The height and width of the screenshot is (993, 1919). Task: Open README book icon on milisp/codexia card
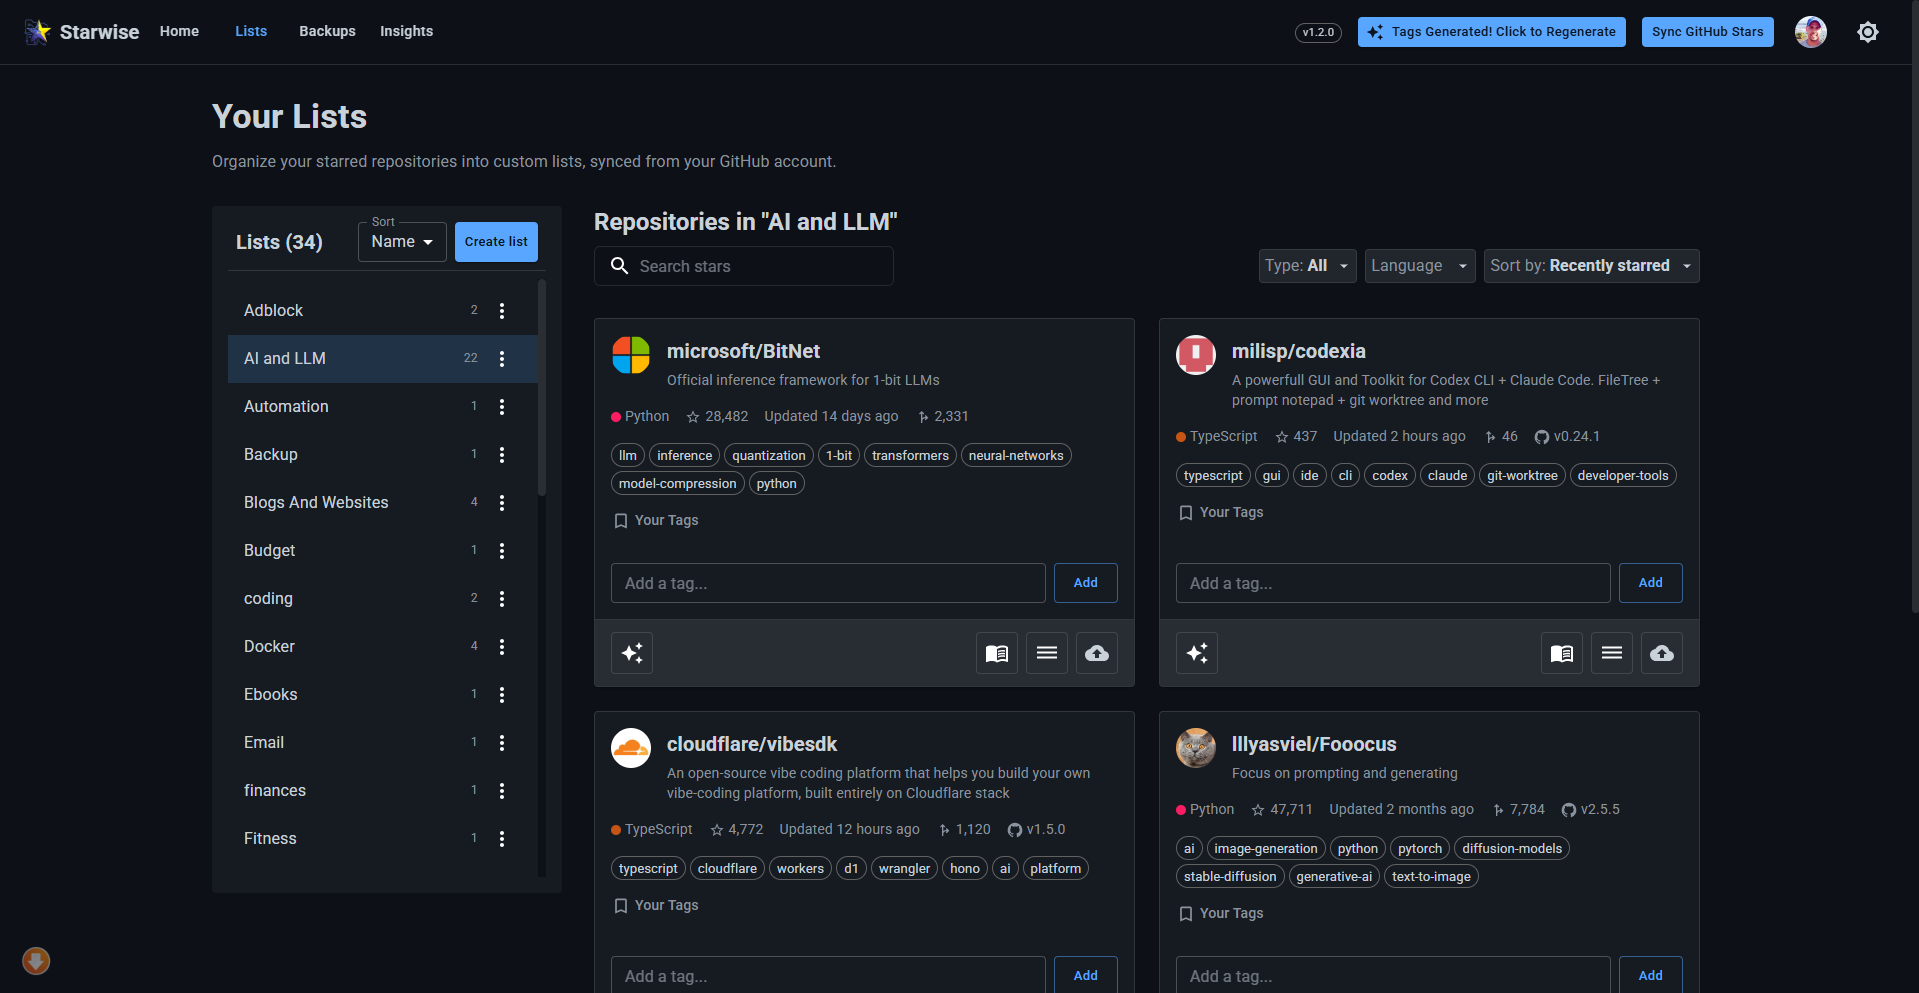pyautogui.click(x=1562, y=653)
